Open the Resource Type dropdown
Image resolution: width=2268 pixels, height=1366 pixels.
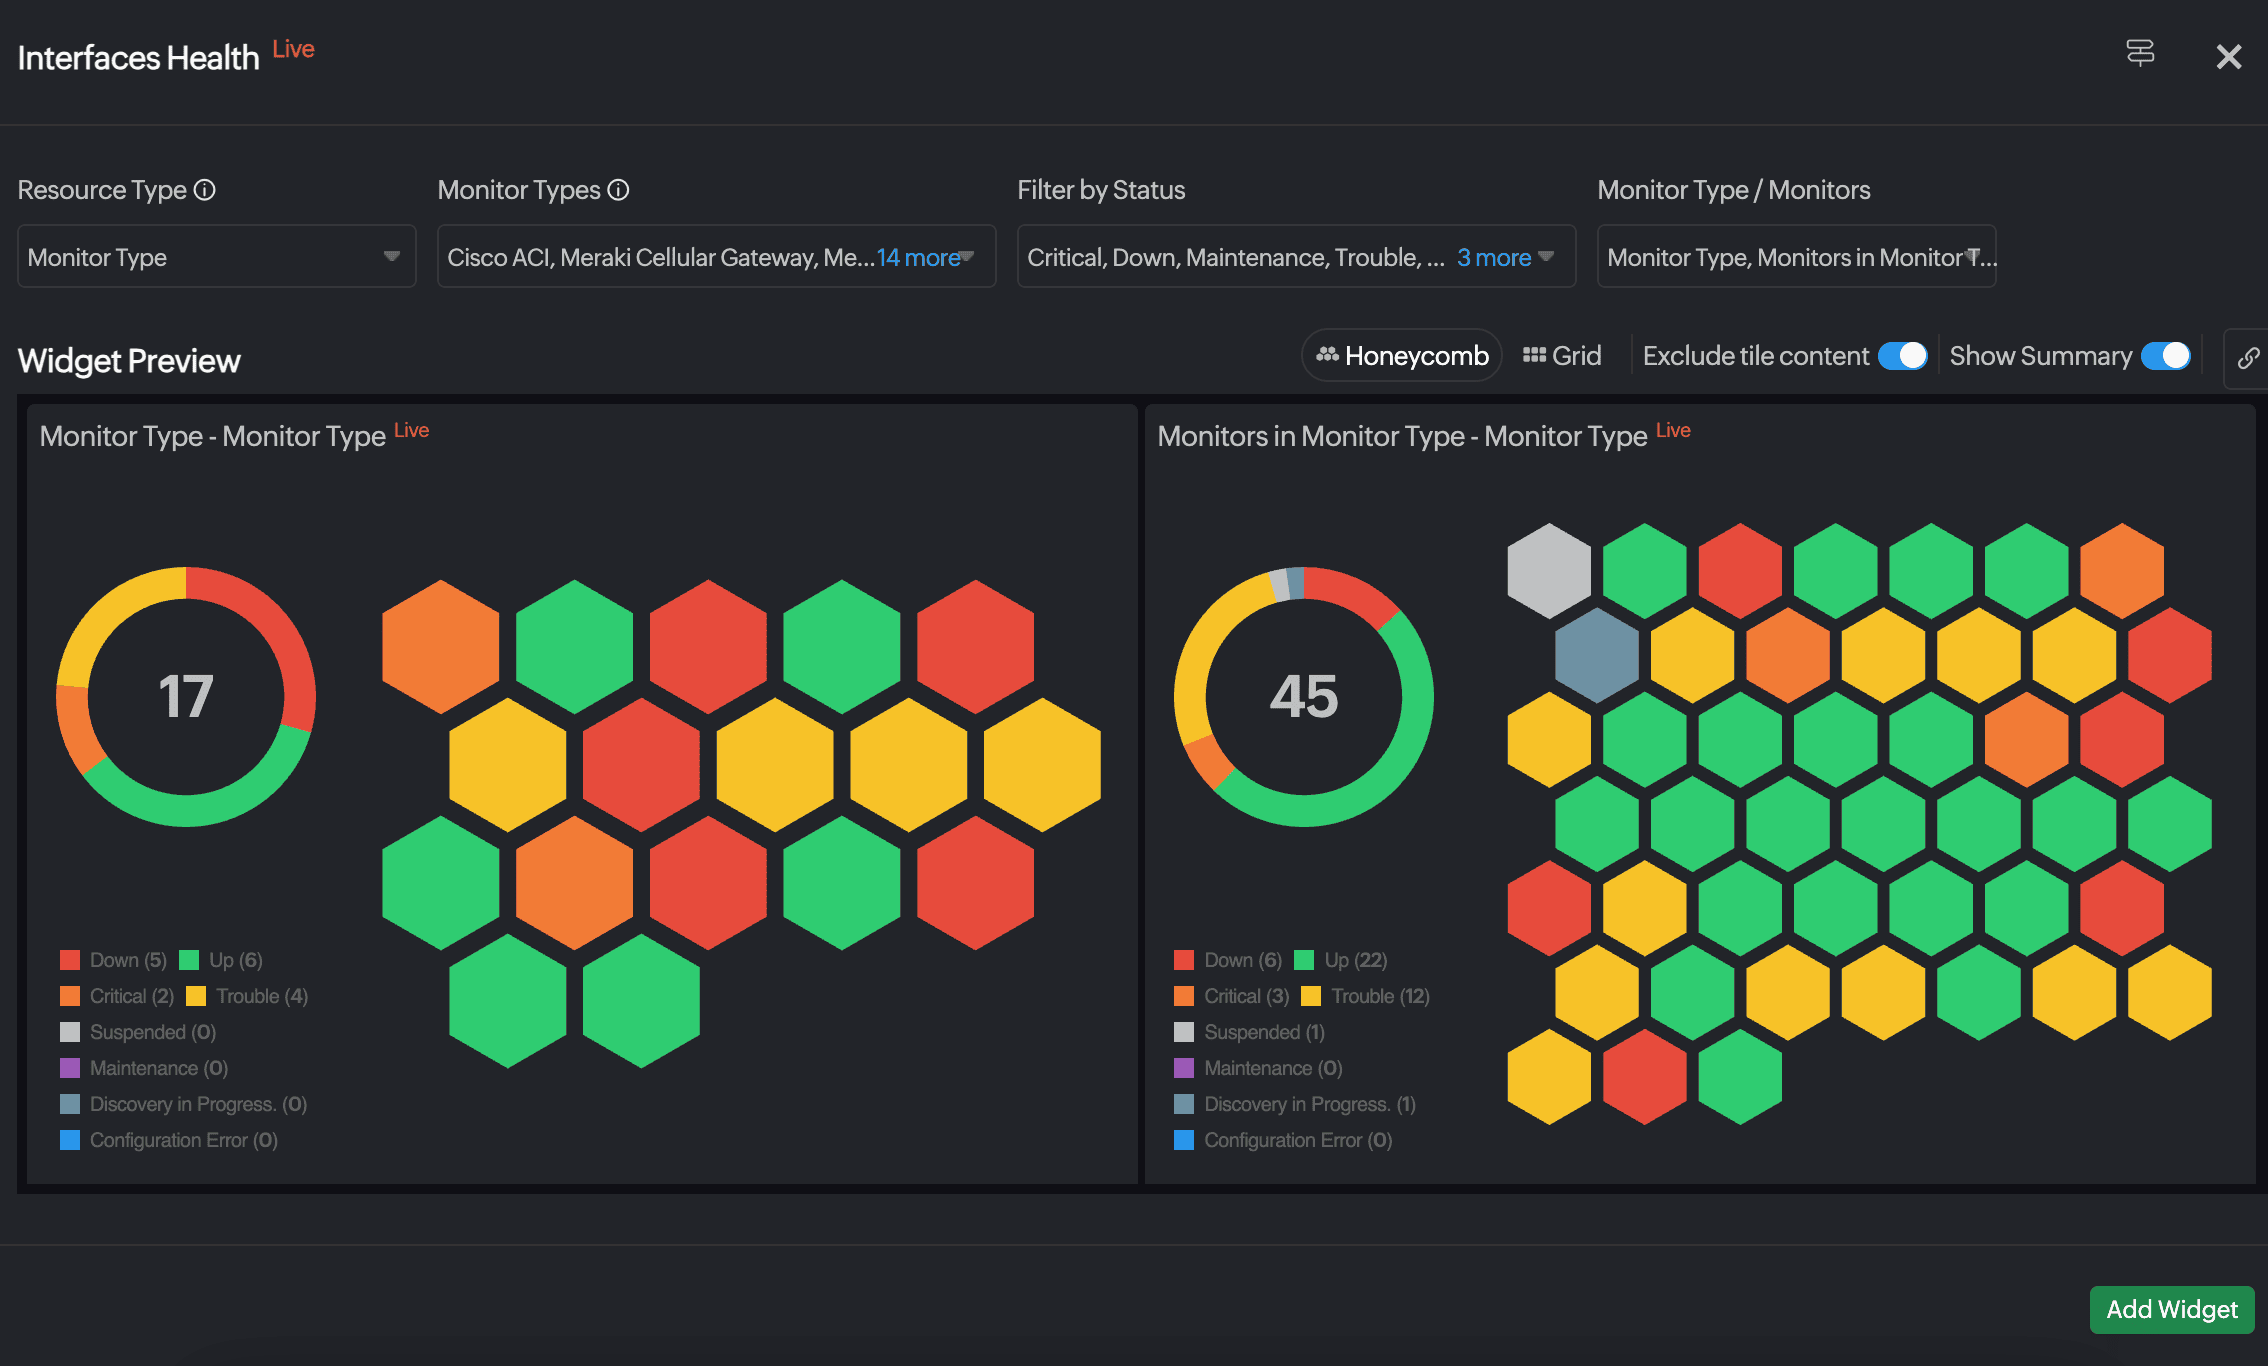216,257
